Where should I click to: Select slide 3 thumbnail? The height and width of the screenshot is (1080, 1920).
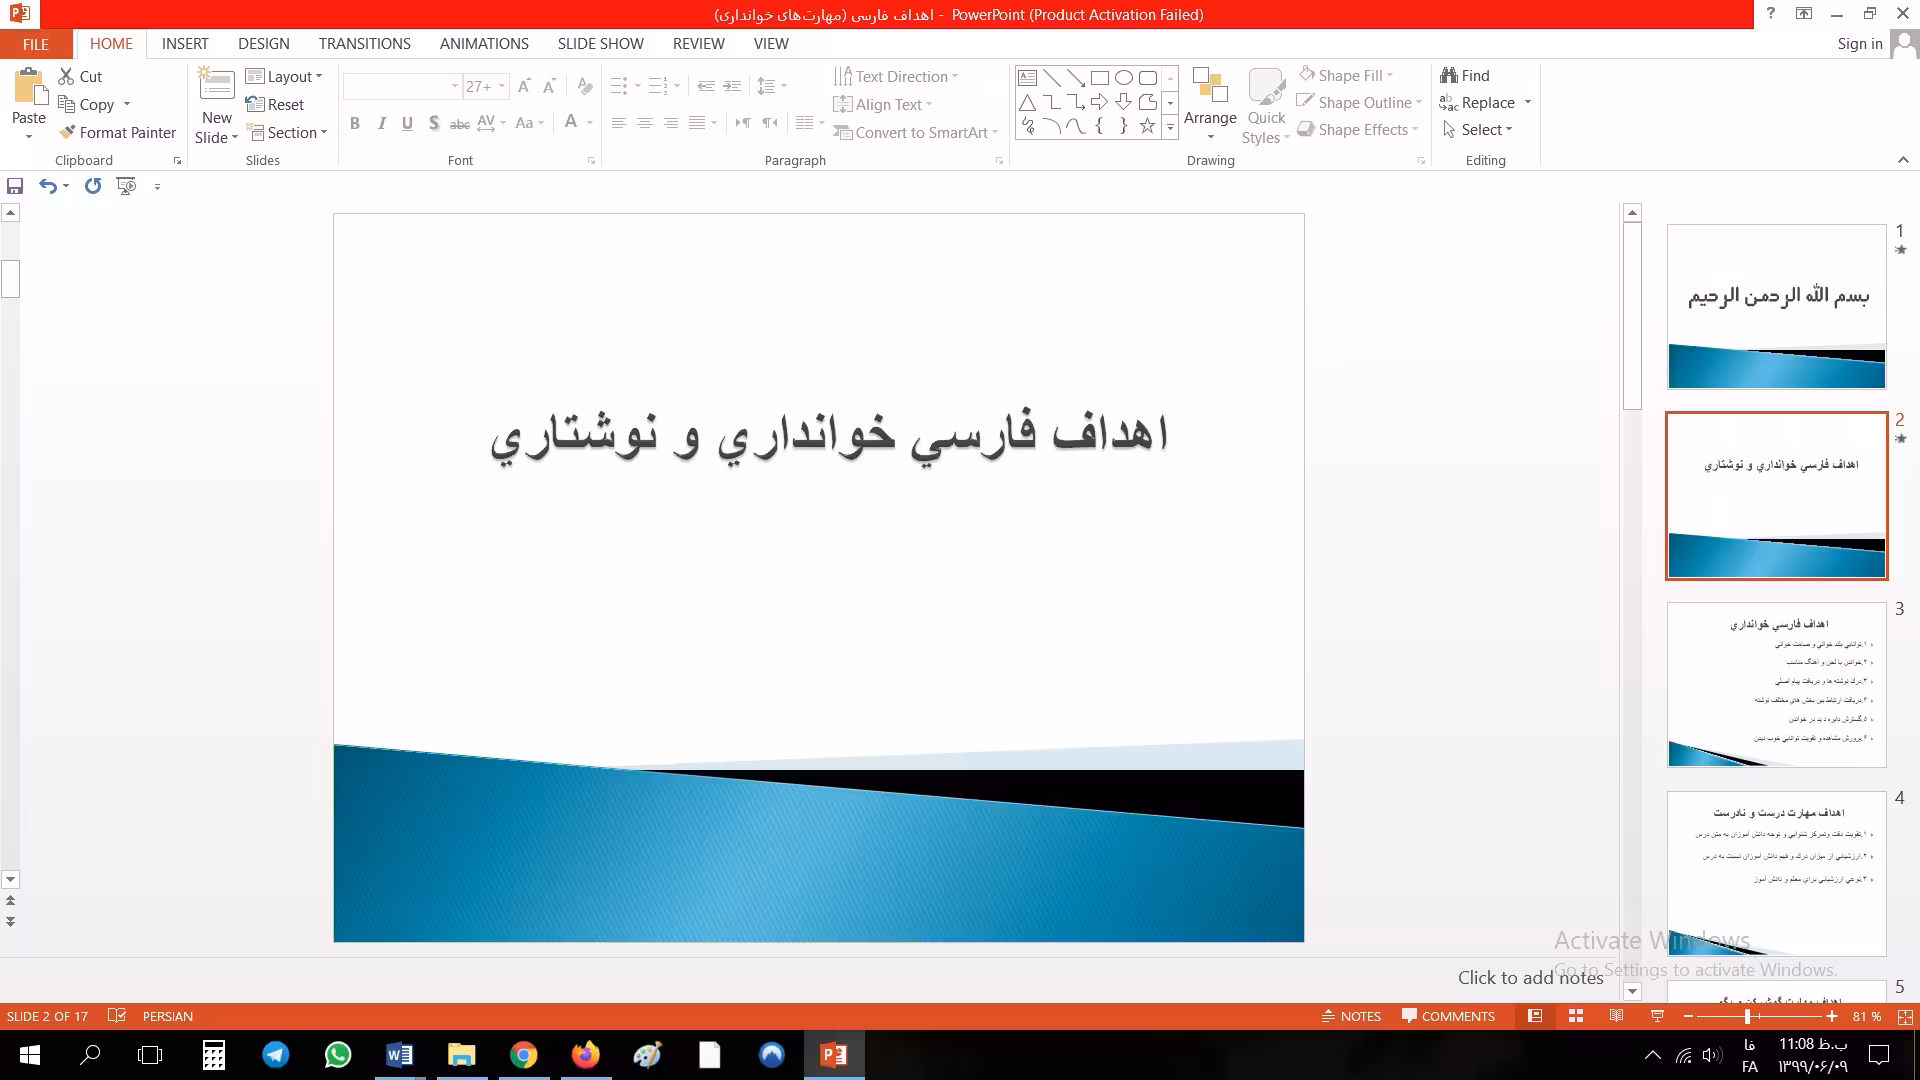point(1776,684)
